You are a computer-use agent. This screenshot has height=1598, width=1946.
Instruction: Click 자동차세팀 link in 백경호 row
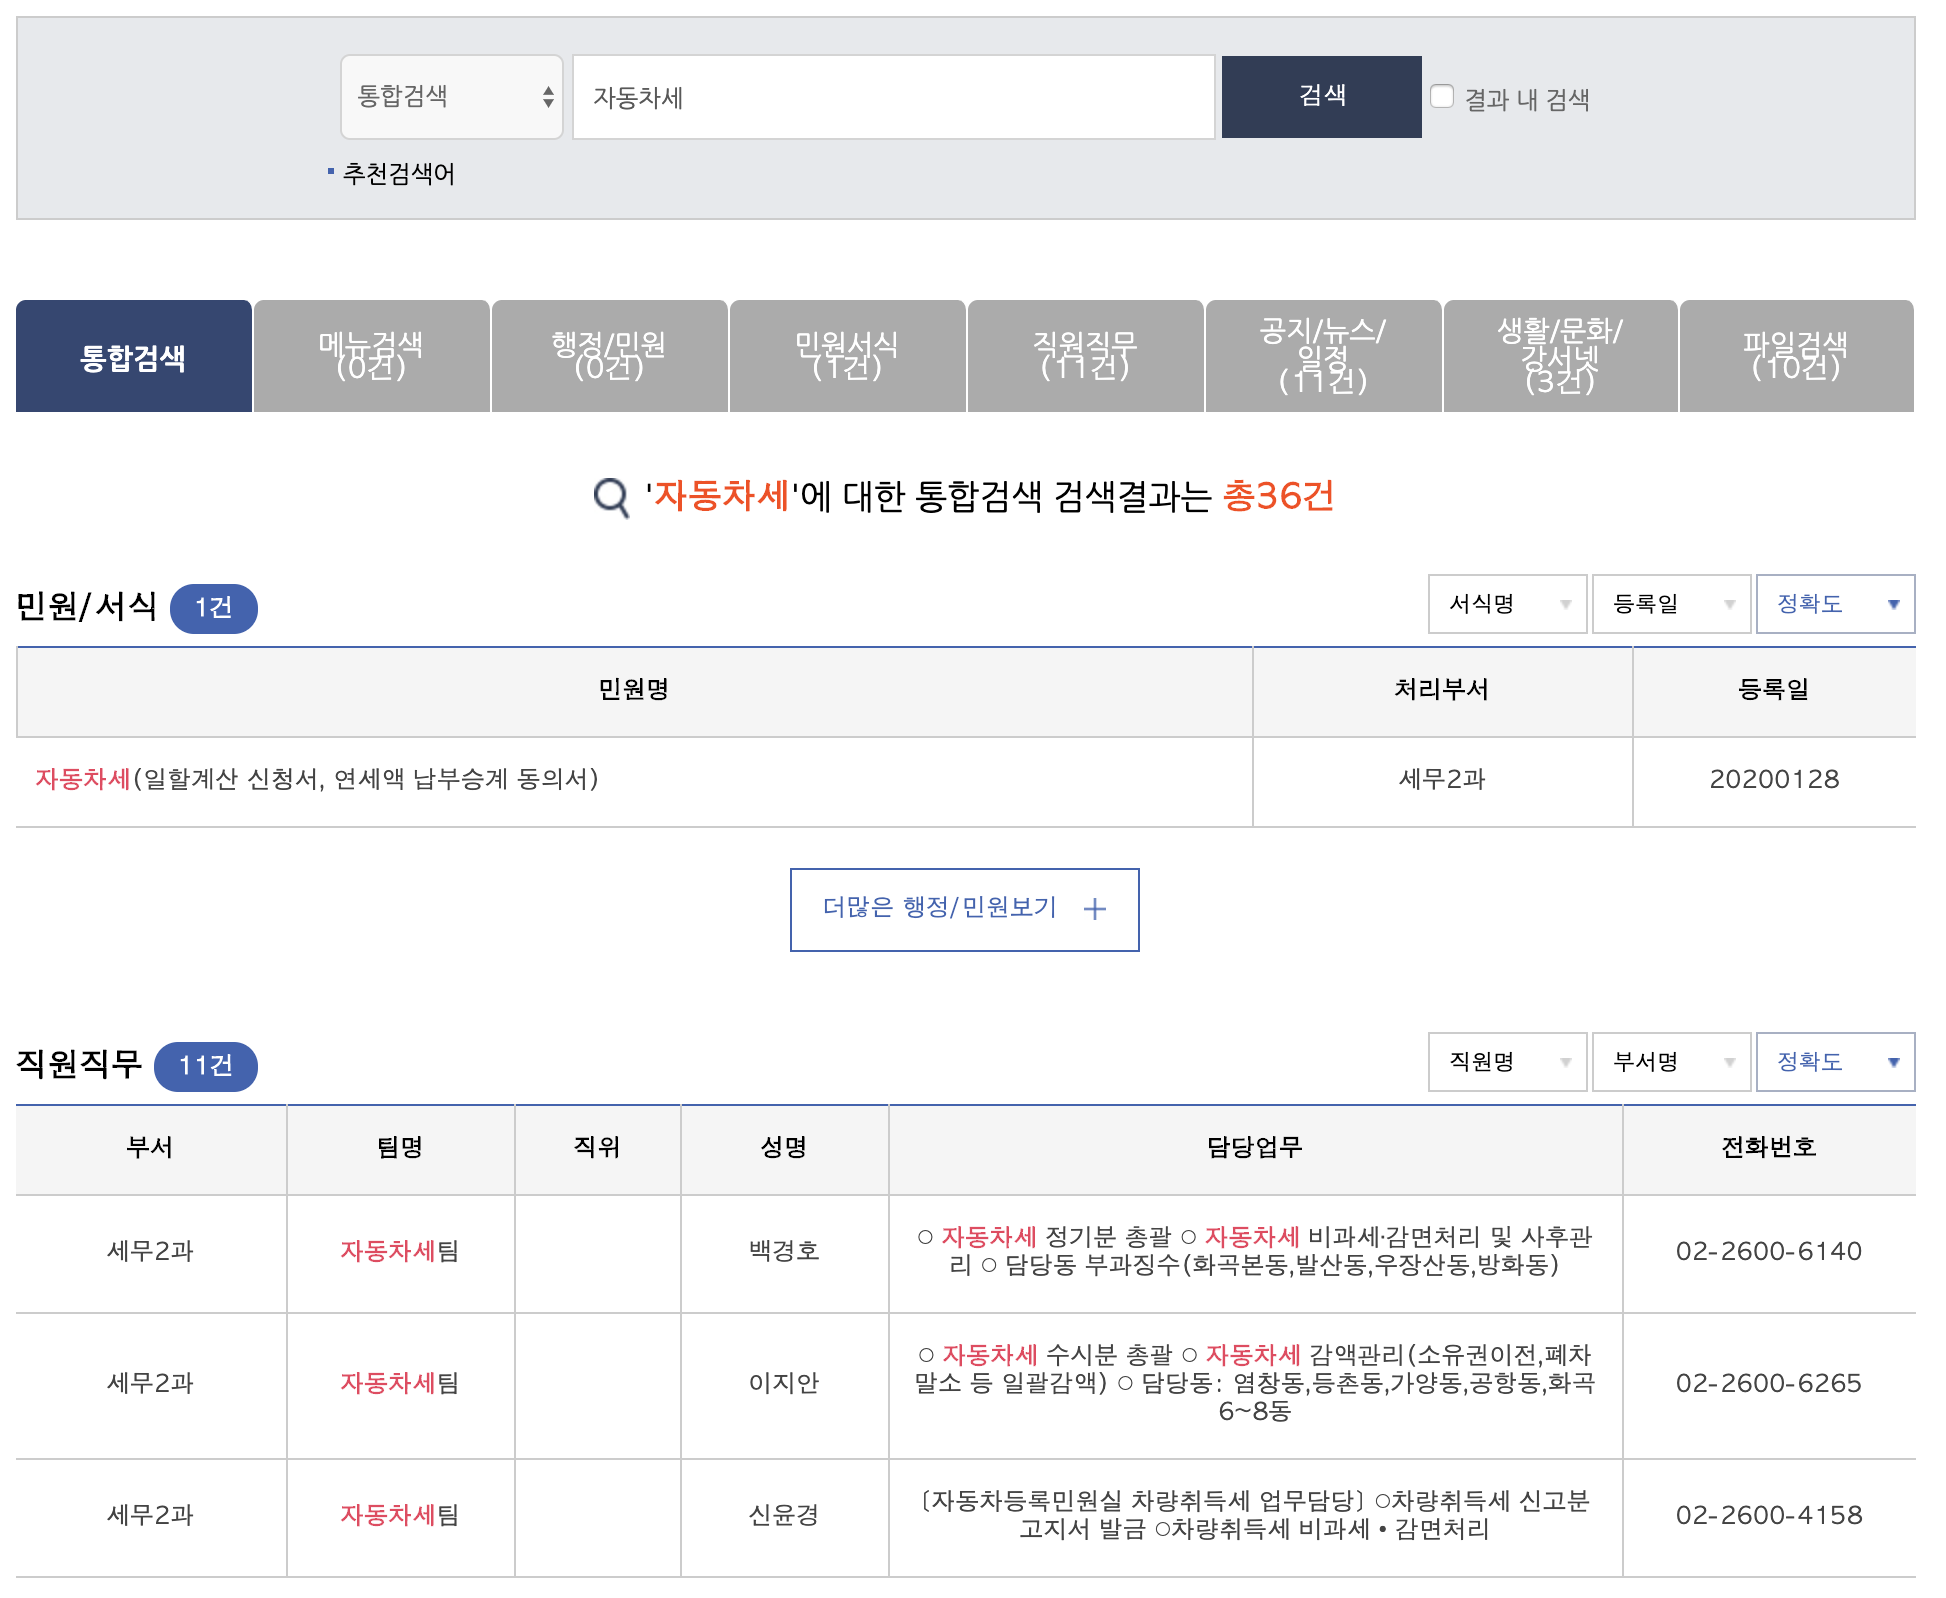click(x=399, y=1251)
